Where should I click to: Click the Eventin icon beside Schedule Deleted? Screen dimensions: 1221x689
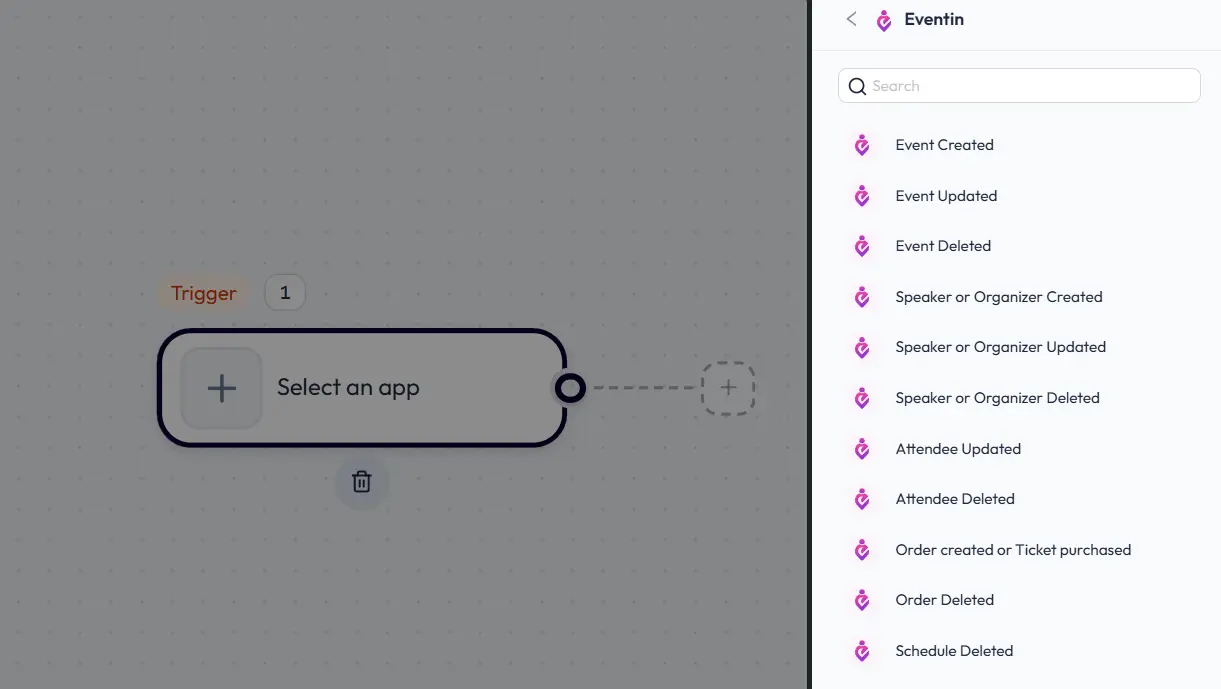[x=861, y=651]
